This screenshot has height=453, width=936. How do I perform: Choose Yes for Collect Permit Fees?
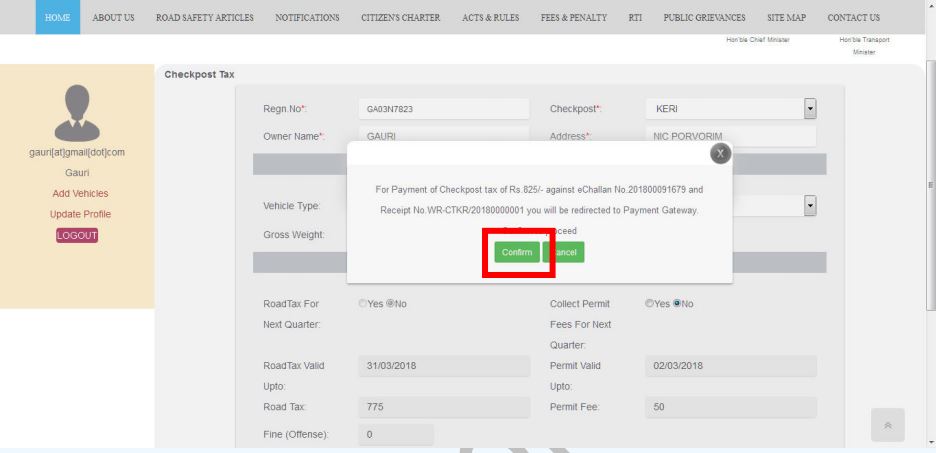[x=650, y=304]
